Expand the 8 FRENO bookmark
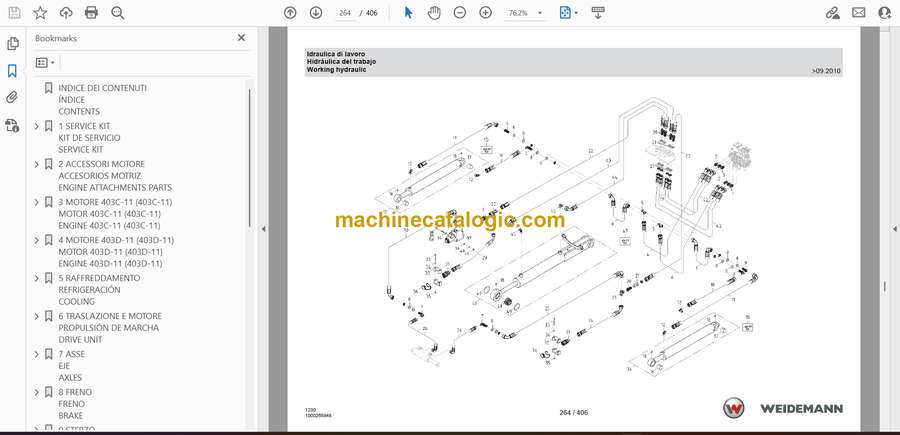 37,392
